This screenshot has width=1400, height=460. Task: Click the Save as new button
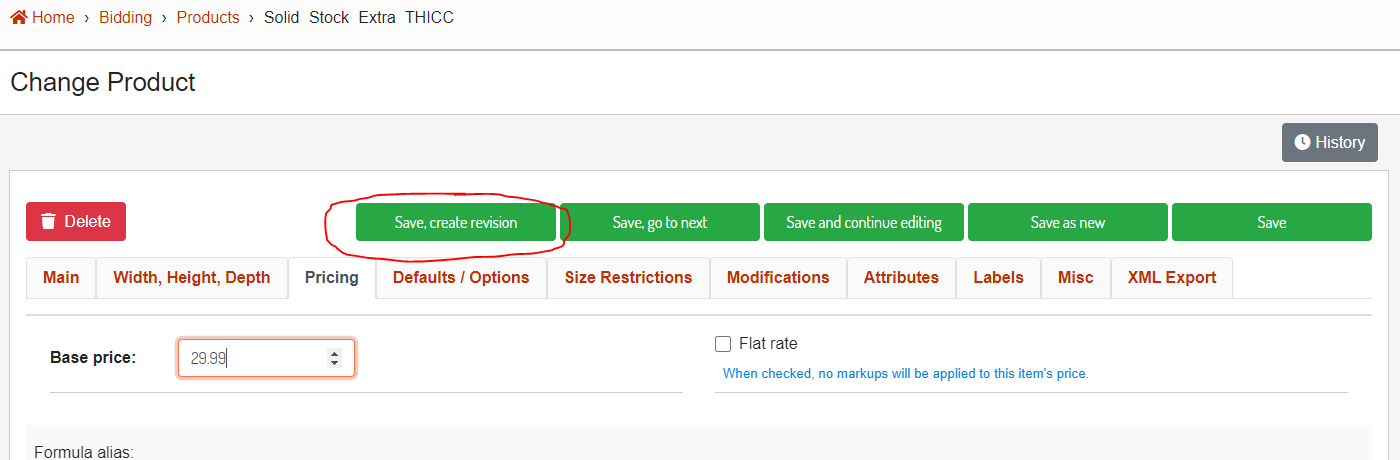coord(1068,222)
